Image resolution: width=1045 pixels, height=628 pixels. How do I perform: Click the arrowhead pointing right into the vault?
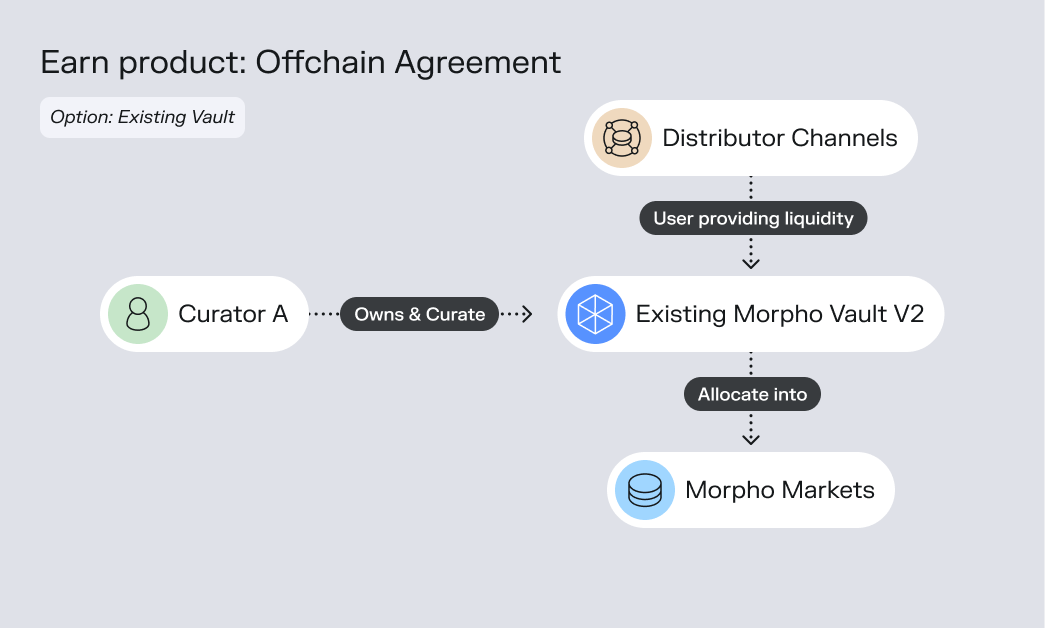tap(526, 314)
